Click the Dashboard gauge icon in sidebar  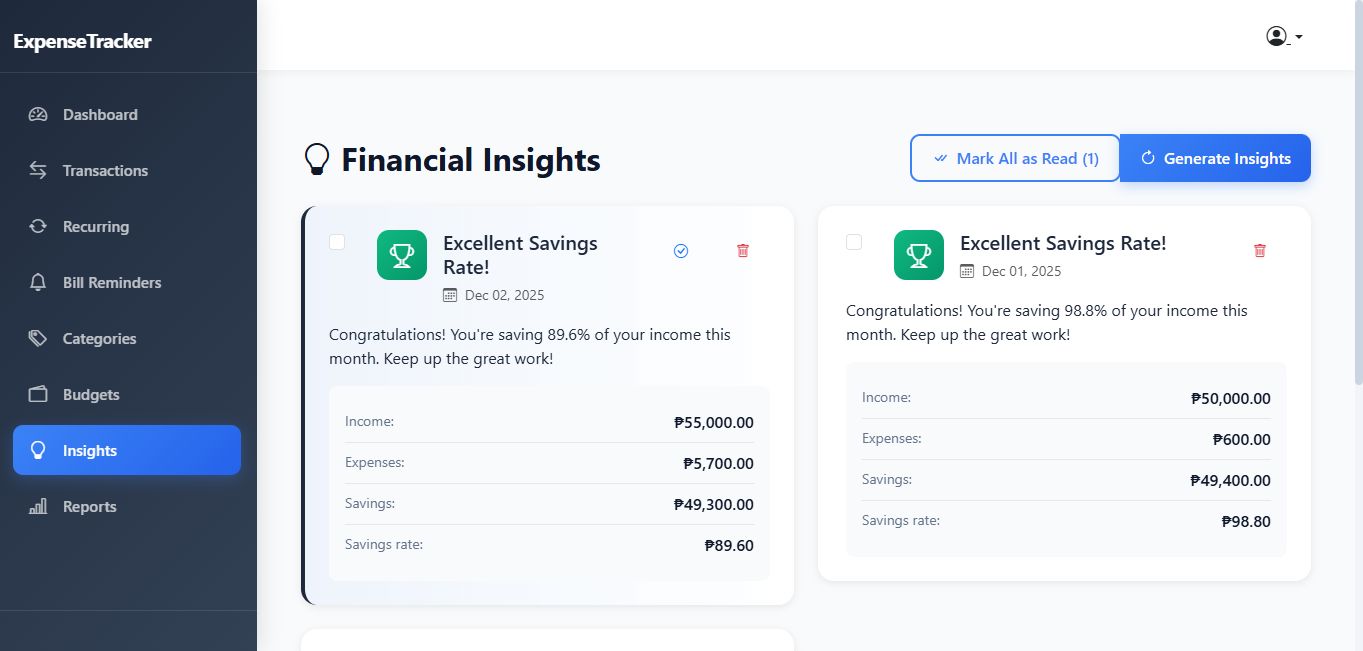[38, 114]
